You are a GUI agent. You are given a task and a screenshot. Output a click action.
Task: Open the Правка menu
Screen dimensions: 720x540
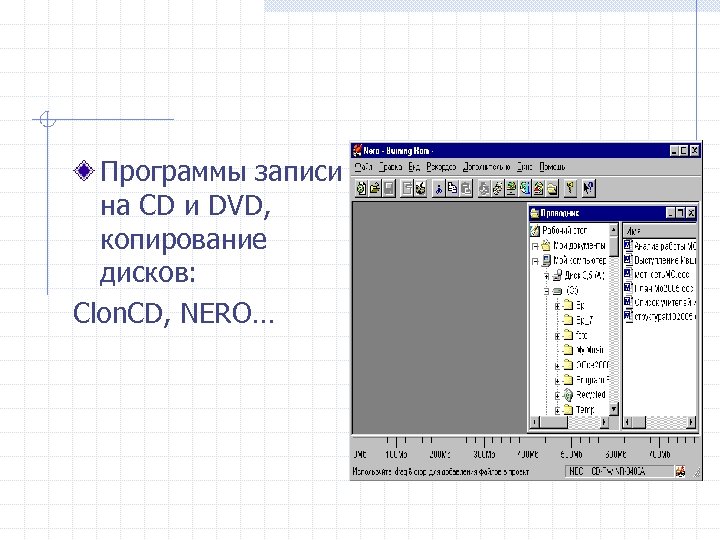[390, 167]
